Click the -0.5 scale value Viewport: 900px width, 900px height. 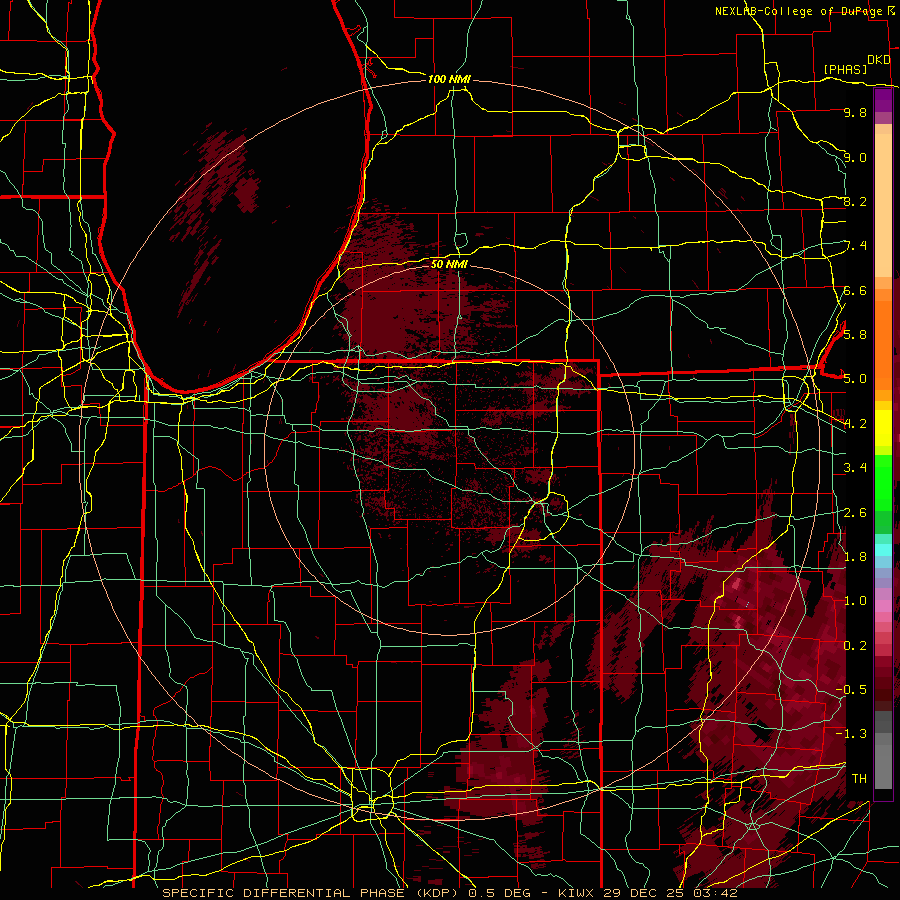click(x=851, y=689)
